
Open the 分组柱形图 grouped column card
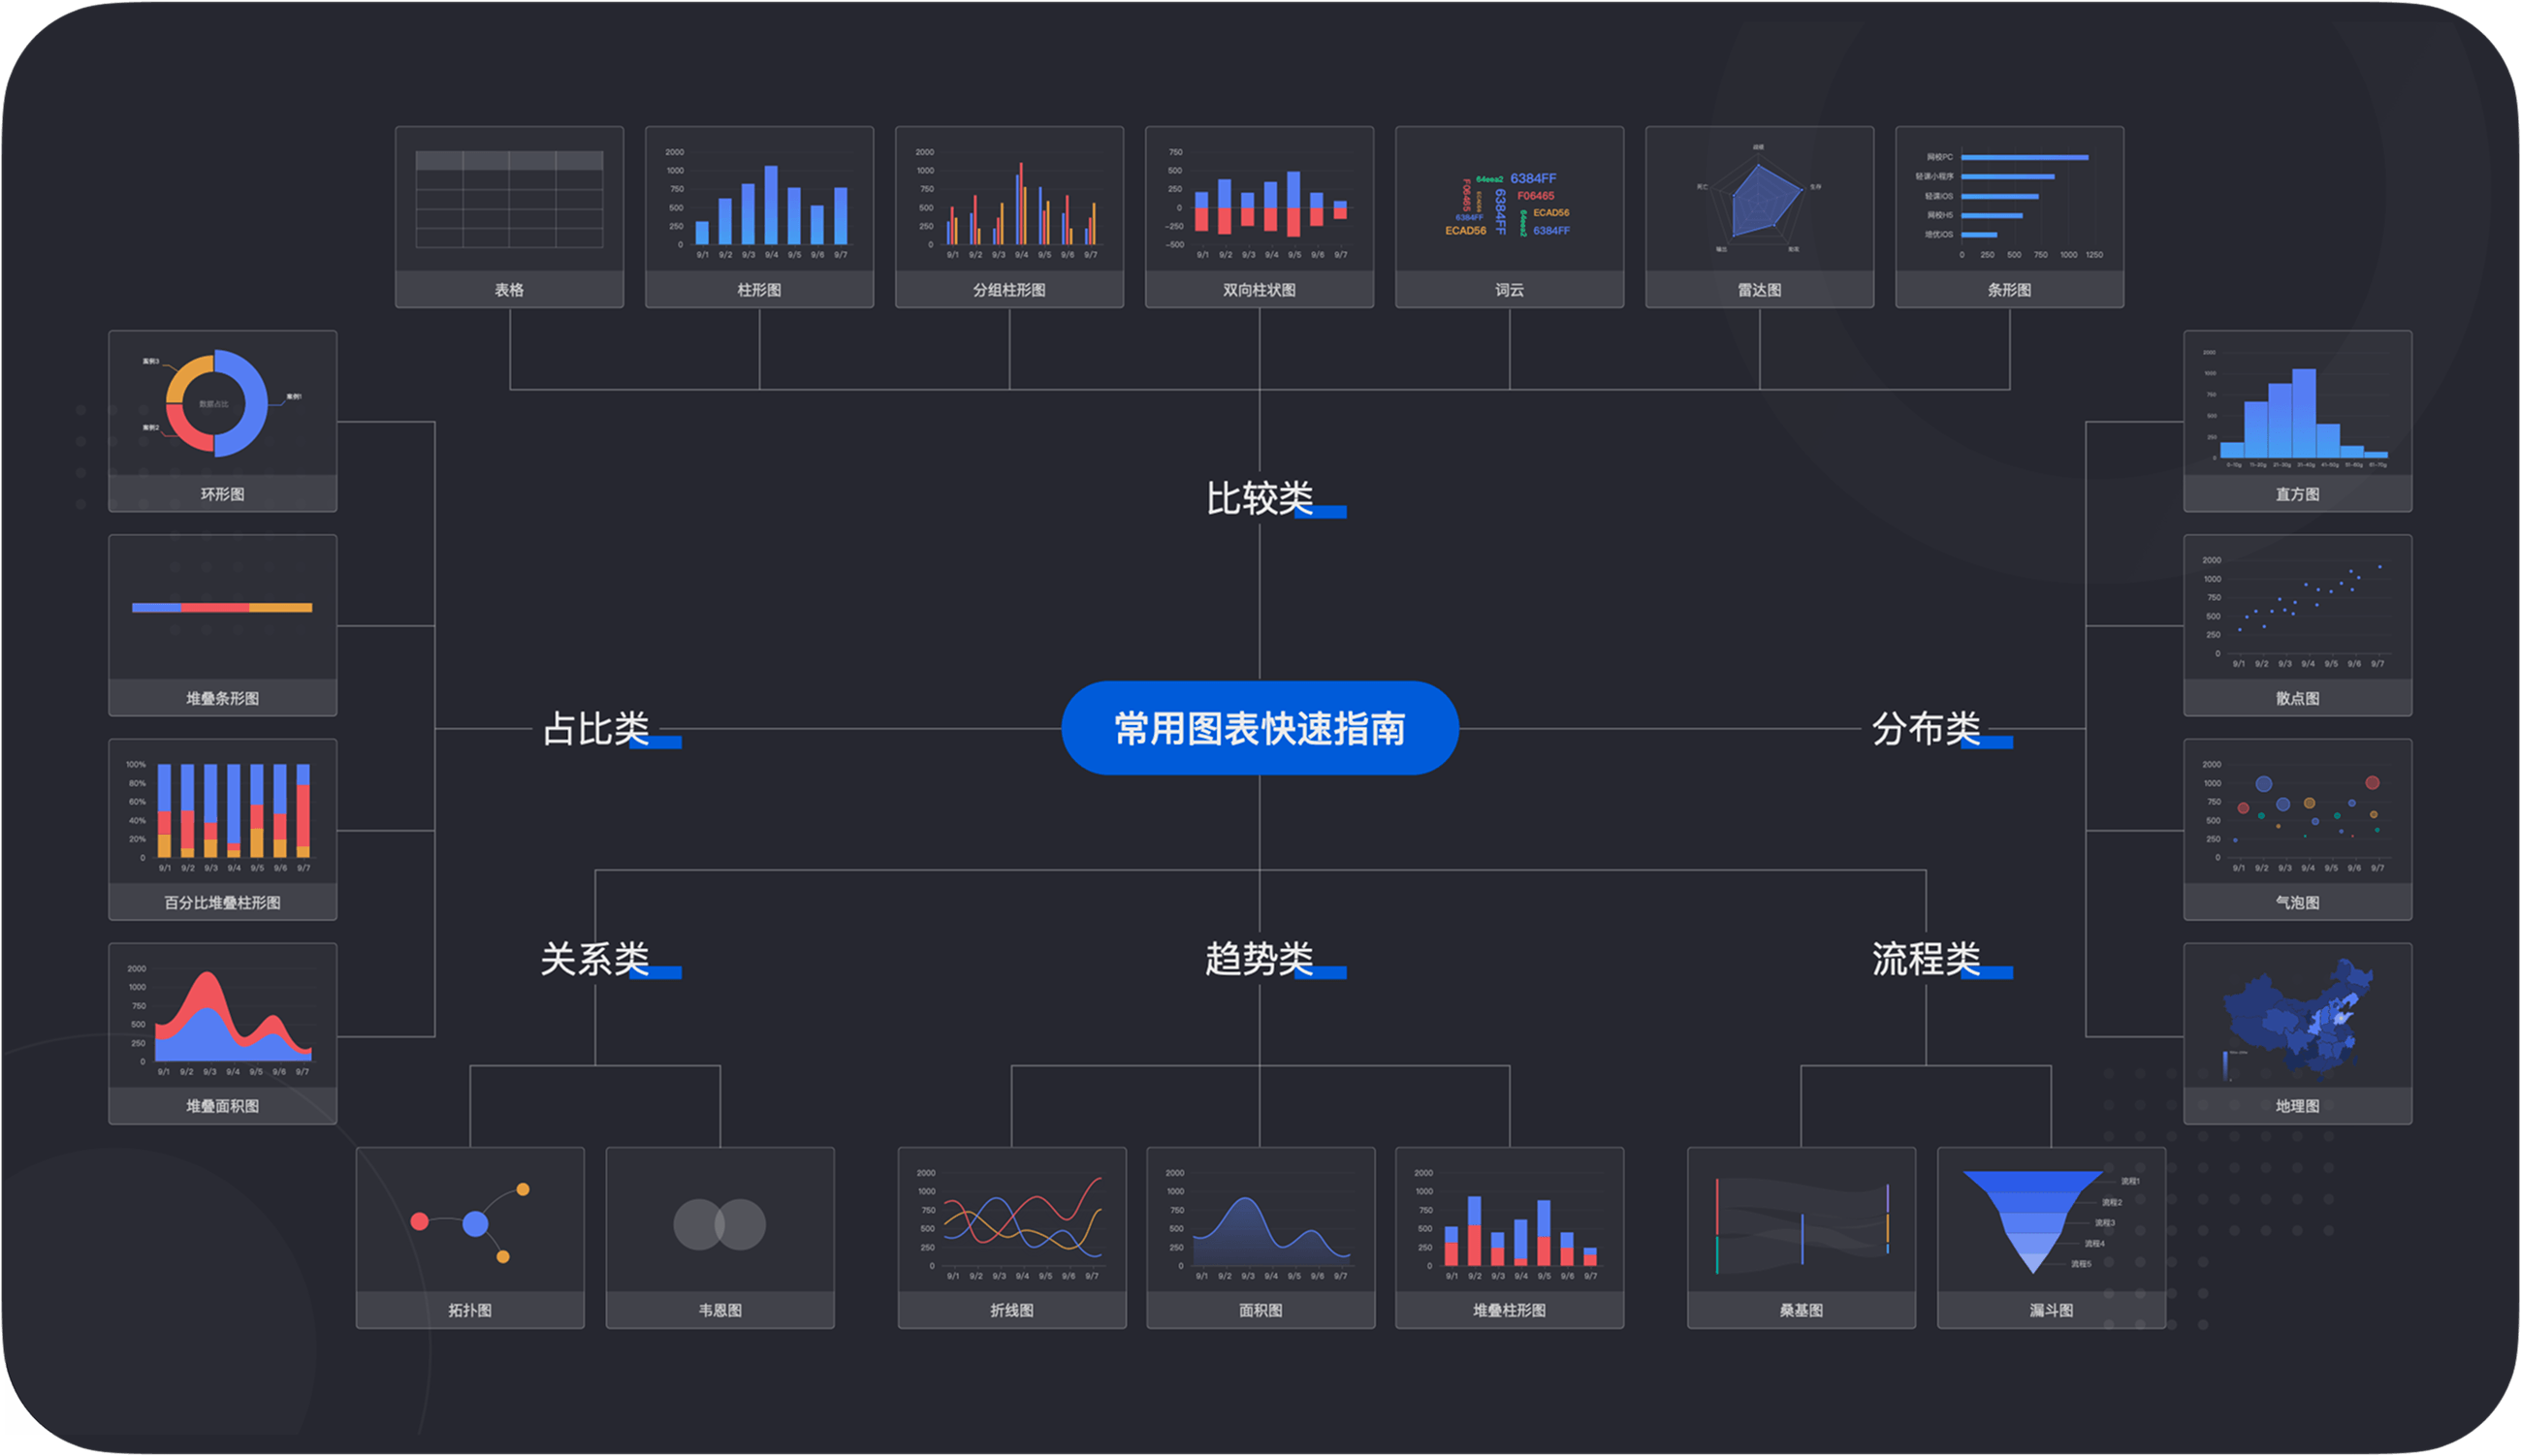[1009, 217]
